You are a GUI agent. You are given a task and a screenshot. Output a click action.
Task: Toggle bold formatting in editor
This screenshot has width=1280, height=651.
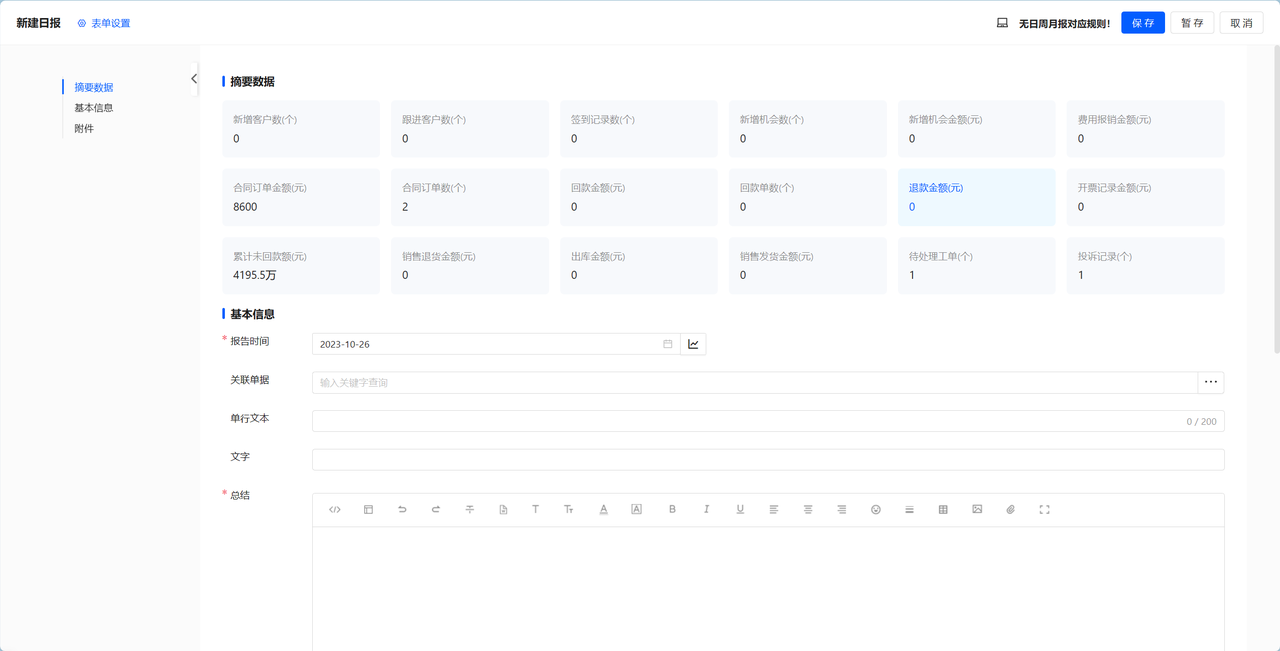point(672,510)
